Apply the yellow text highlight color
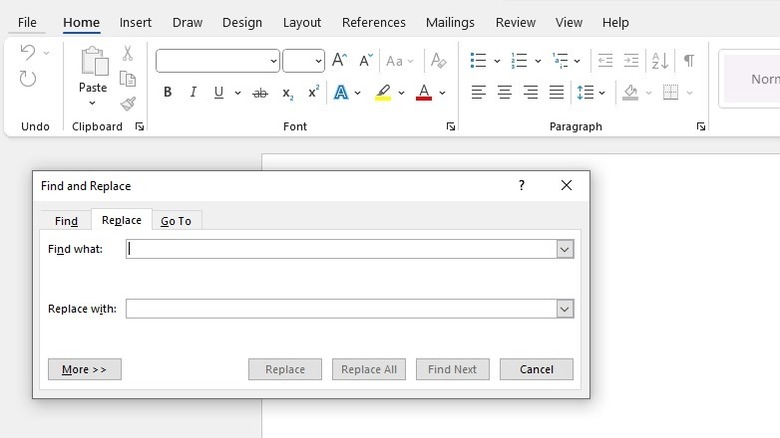780x438 pixels. pos(383,93)
